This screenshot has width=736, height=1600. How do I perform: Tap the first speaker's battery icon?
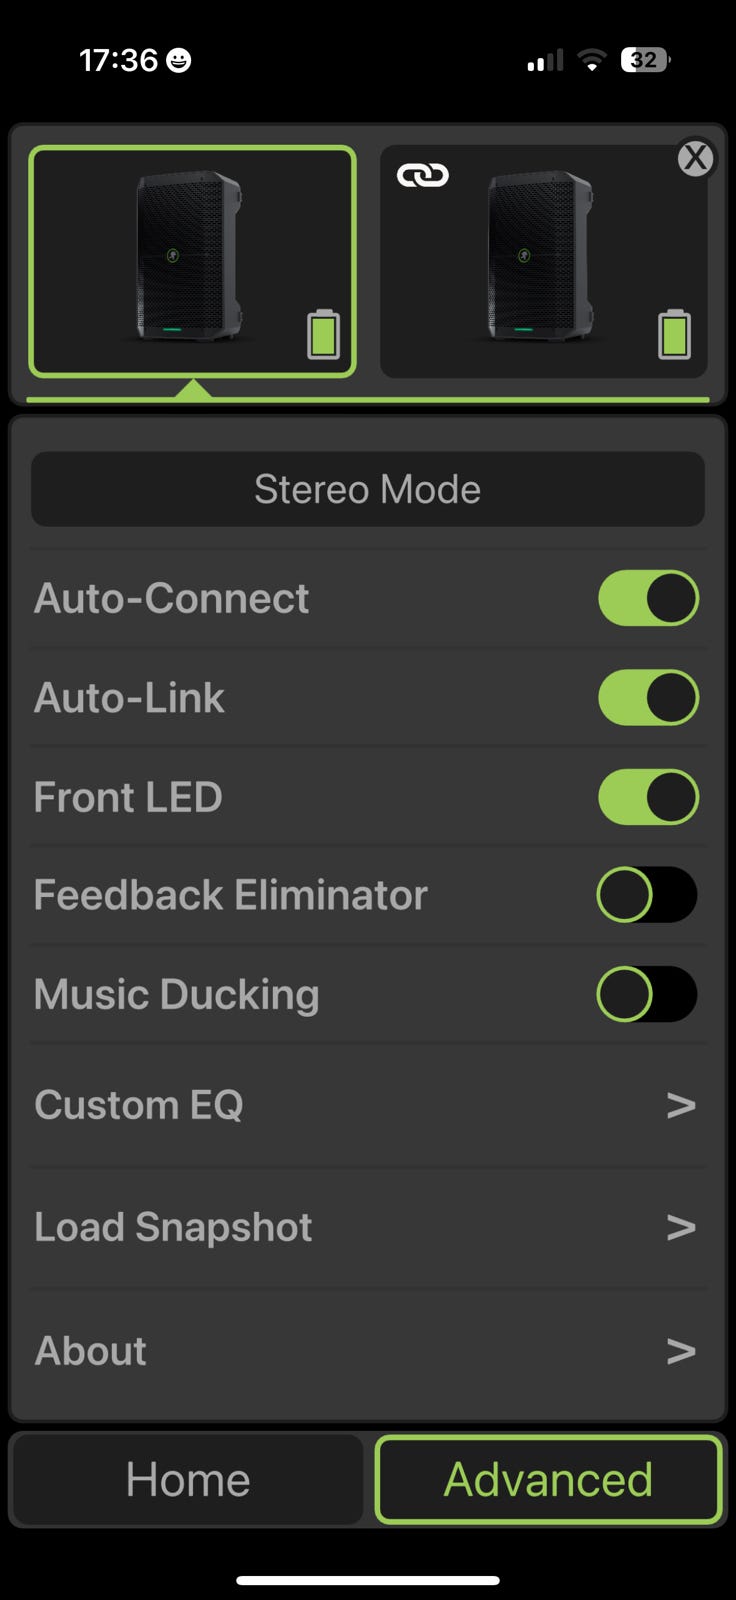(323, 334)
